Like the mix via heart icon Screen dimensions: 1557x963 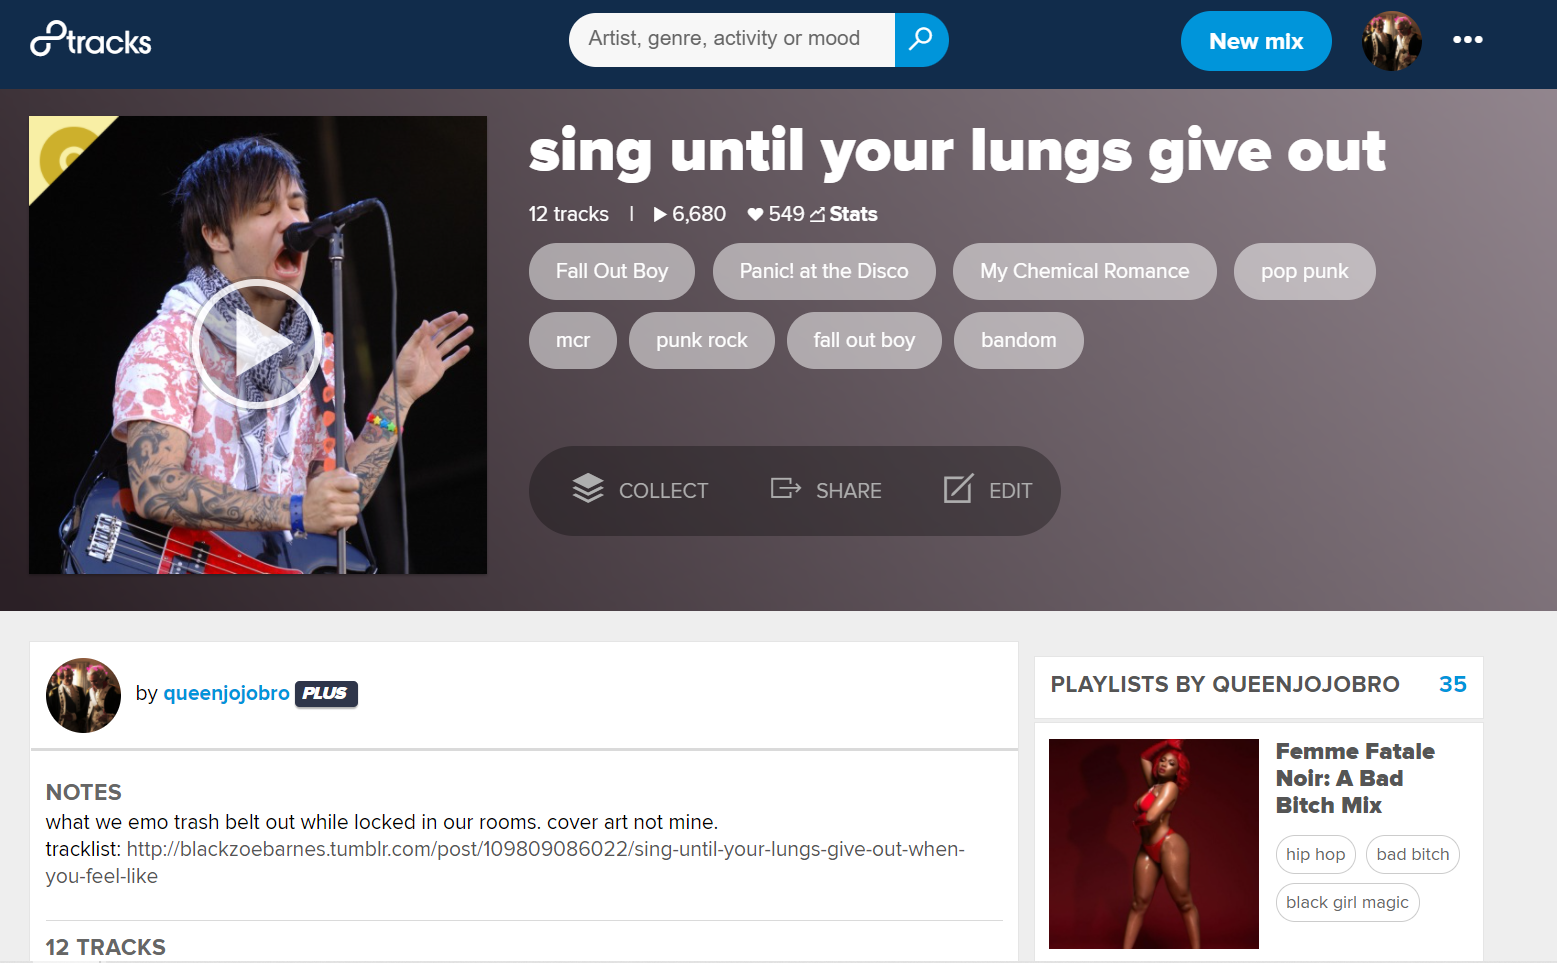[755, 214]
